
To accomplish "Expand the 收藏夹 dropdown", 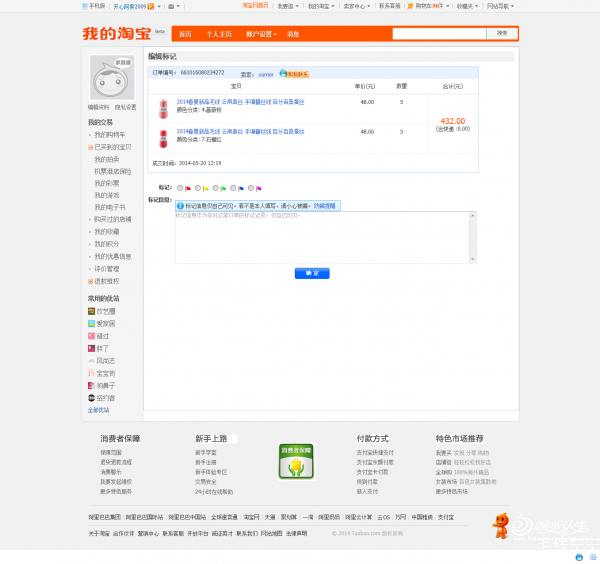I will pos(476,6).
